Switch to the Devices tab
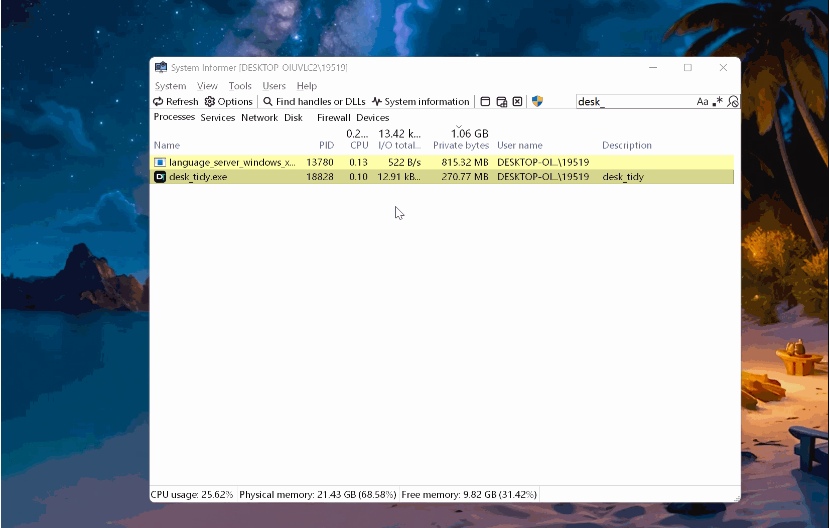 coord(372,117)
